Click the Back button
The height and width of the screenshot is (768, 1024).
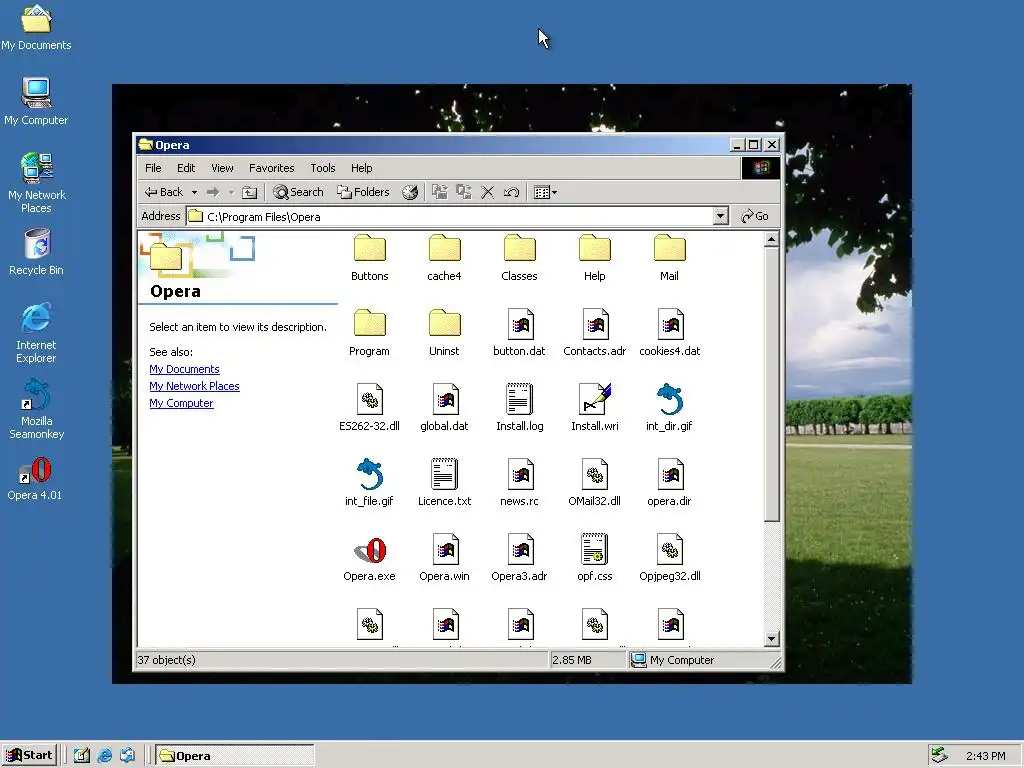click(165, 192)
